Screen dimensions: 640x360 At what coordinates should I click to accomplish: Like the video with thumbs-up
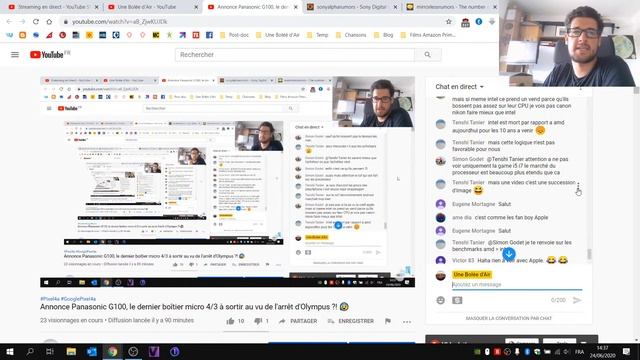[x=231, y=321]
